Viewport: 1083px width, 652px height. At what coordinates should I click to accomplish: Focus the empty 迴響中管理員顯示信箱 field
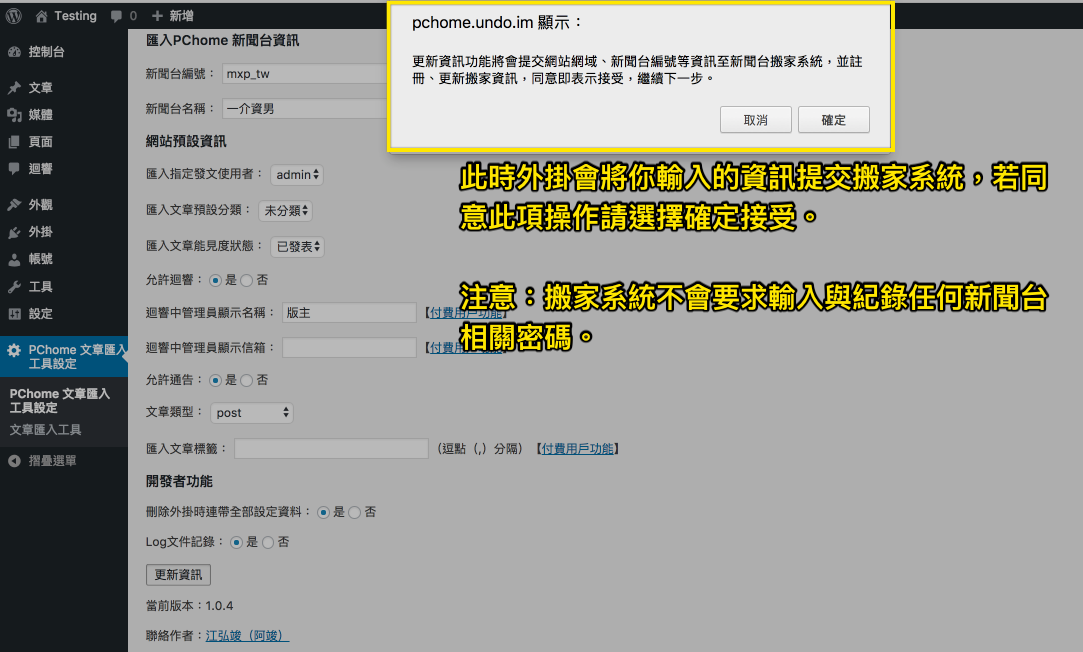349,347
